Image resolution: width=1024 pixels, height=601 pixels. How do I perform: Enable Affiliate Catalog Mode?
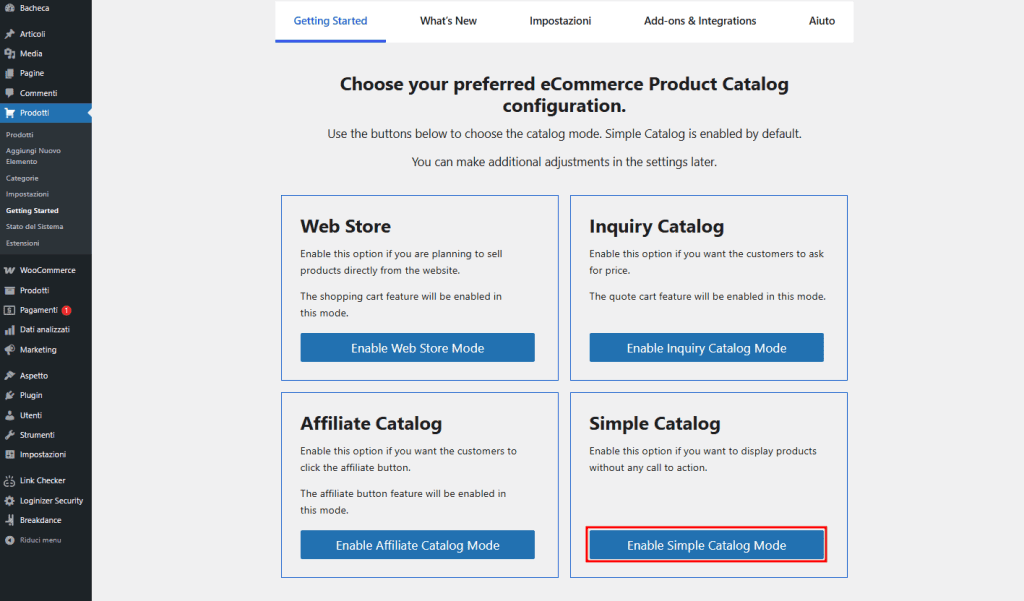(x=417, y=544)
